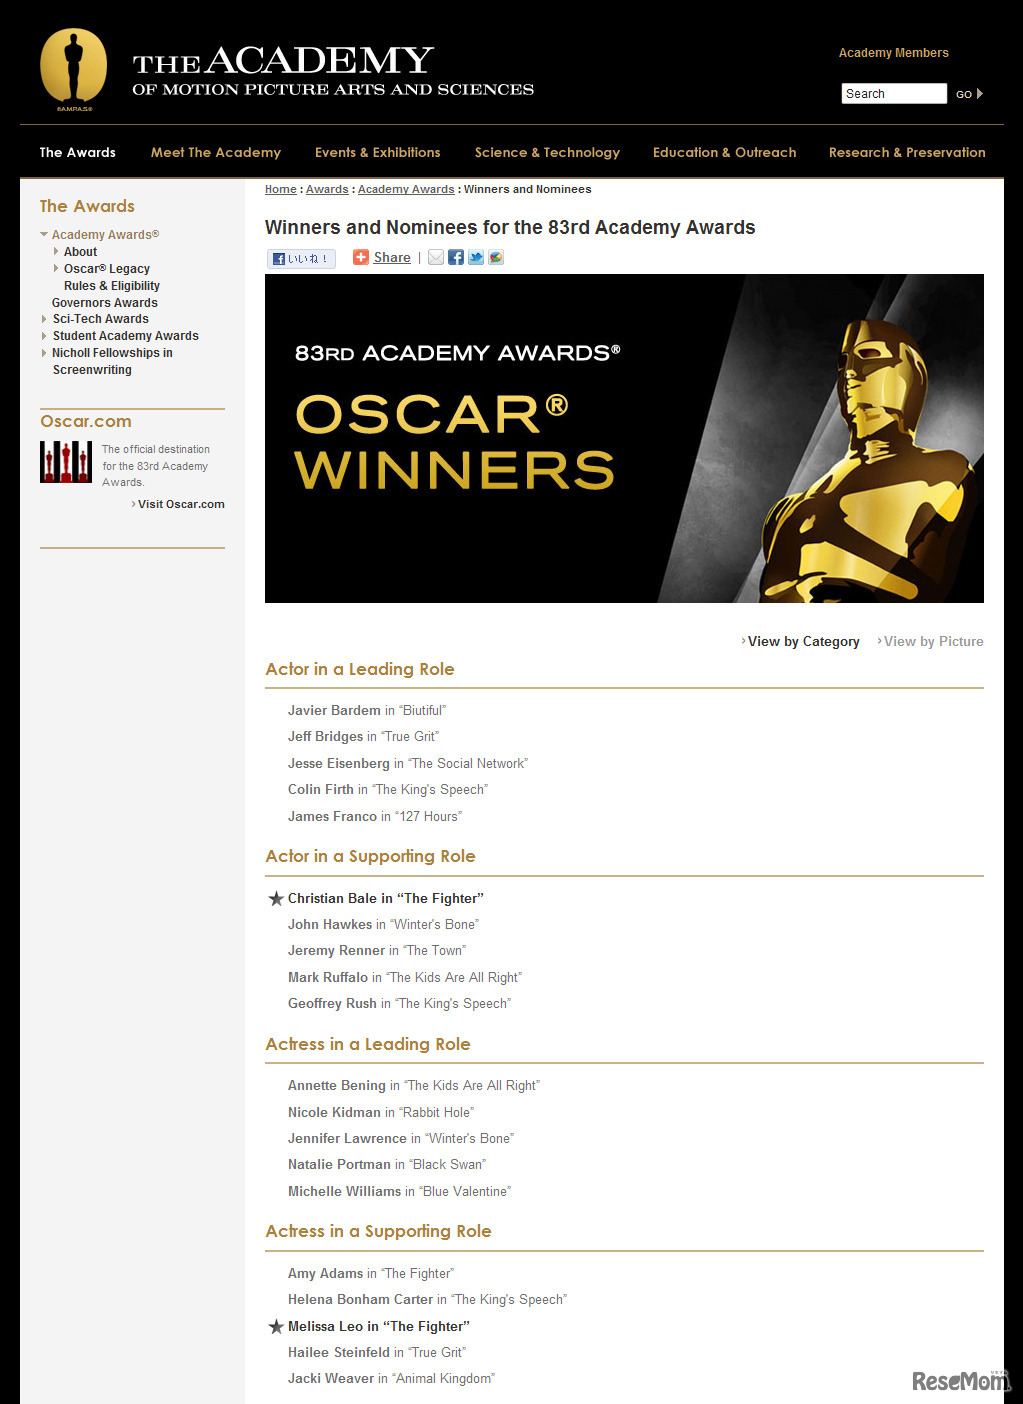Click the 83rd Academy Awards Oscar Winners banner
This screenshot has width=1023, height=1404.
624,438
